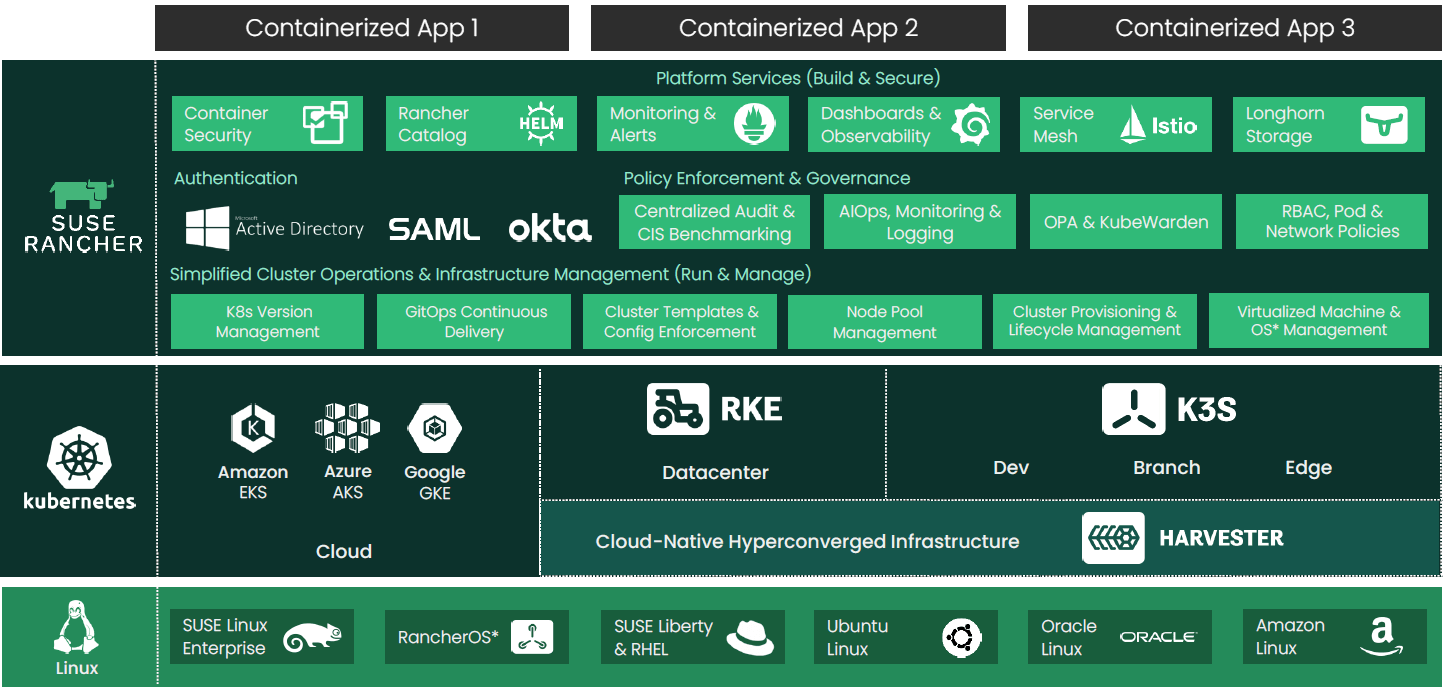Click the RancherOS icon
The height and width of the screenshot is (689, 1445).
click(532, 637)
